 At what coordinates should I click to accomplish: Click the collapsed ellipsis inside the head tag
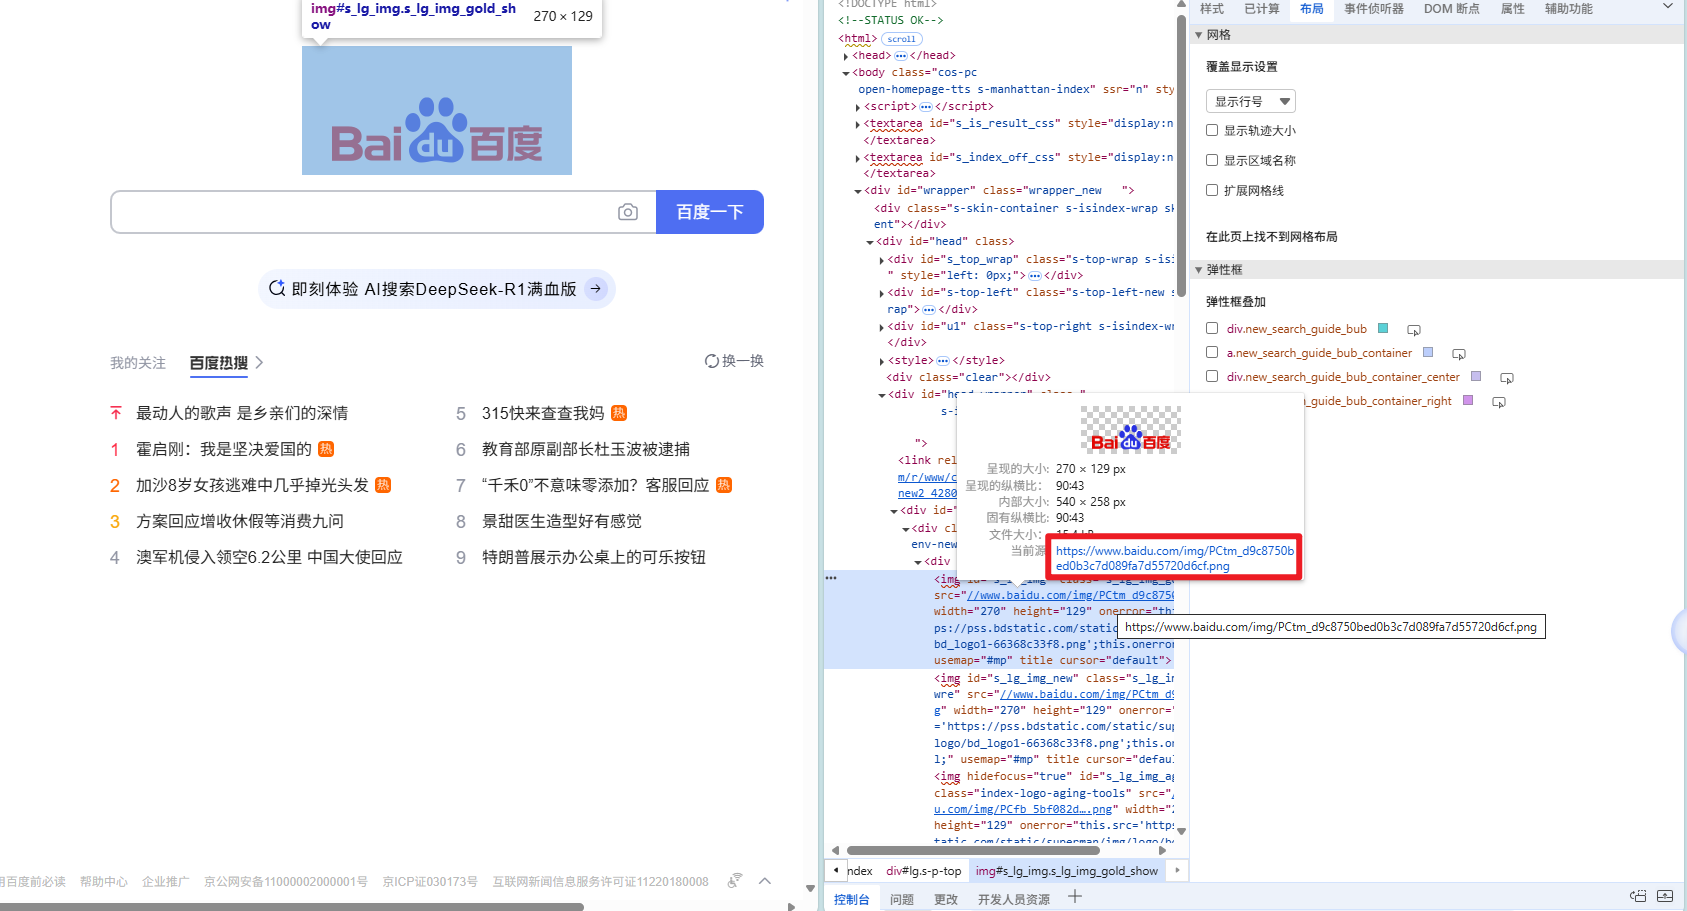tap(900, 56)
